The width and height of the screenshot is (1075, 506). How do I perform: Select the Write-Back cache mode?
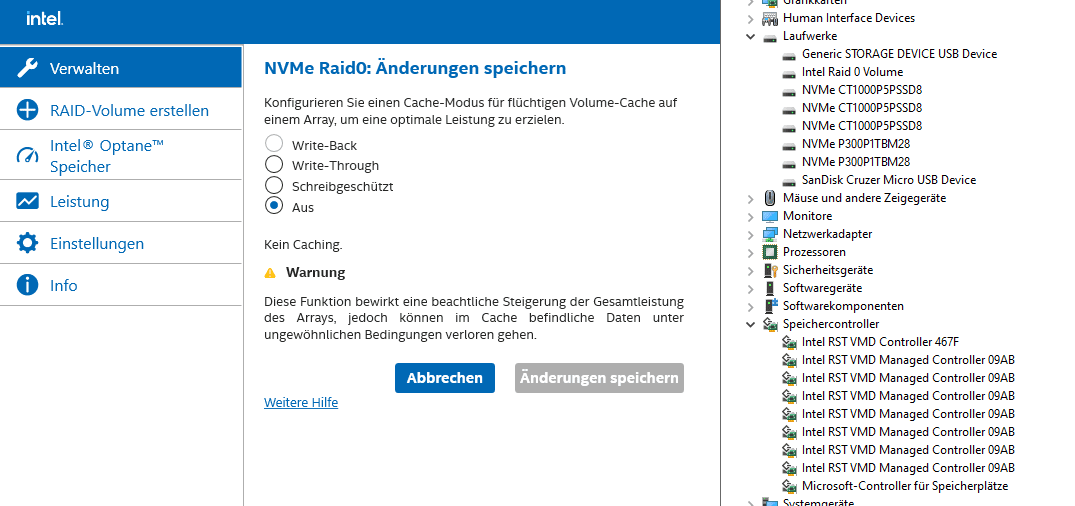[x=274, y=143]
